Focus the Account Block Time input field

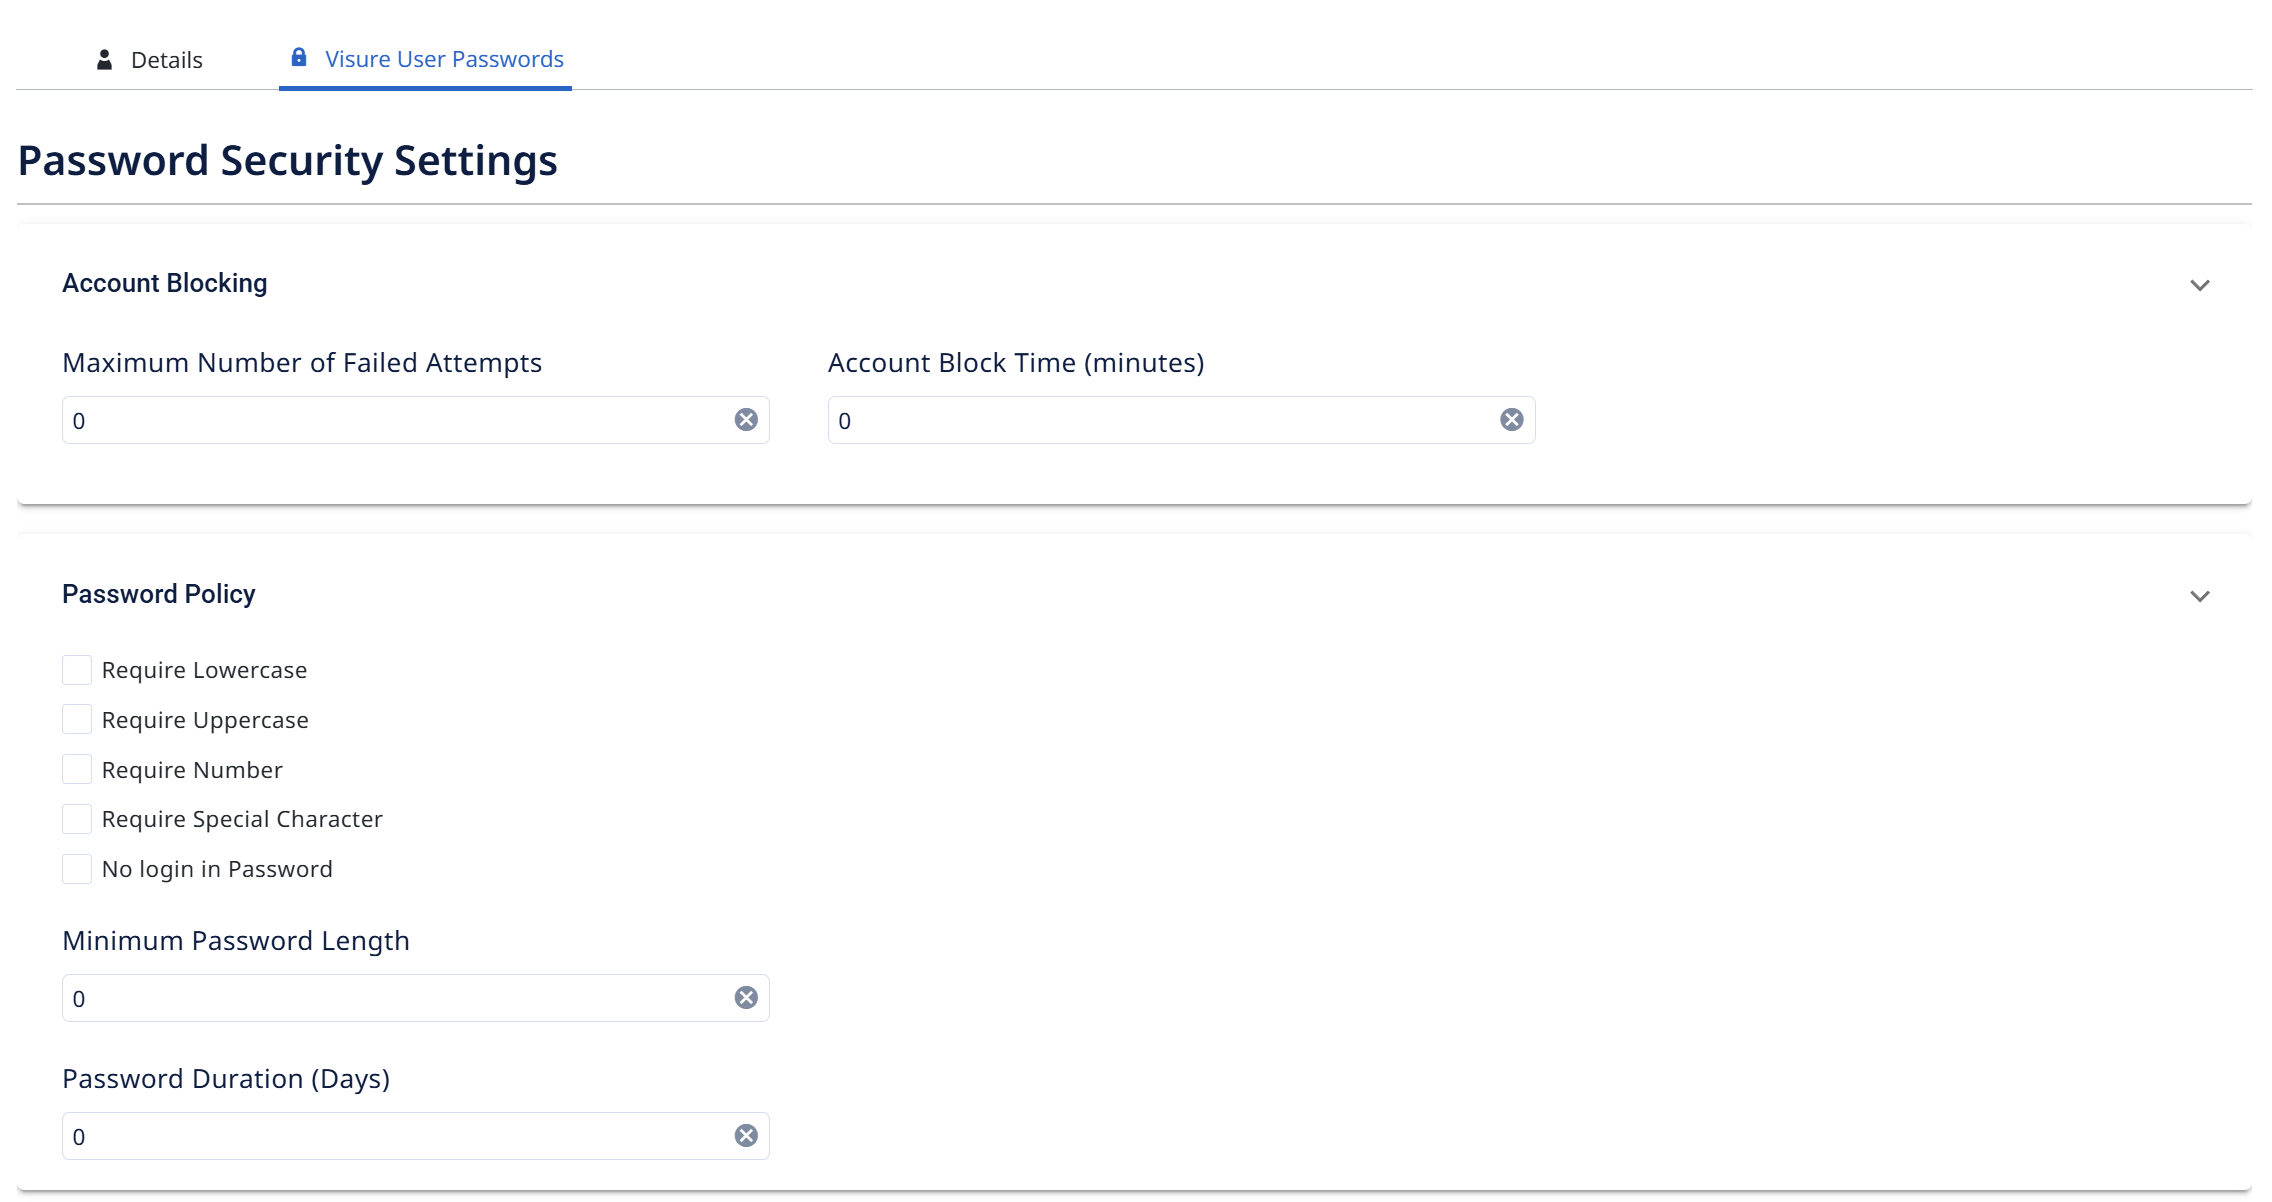coord(1165,420)
